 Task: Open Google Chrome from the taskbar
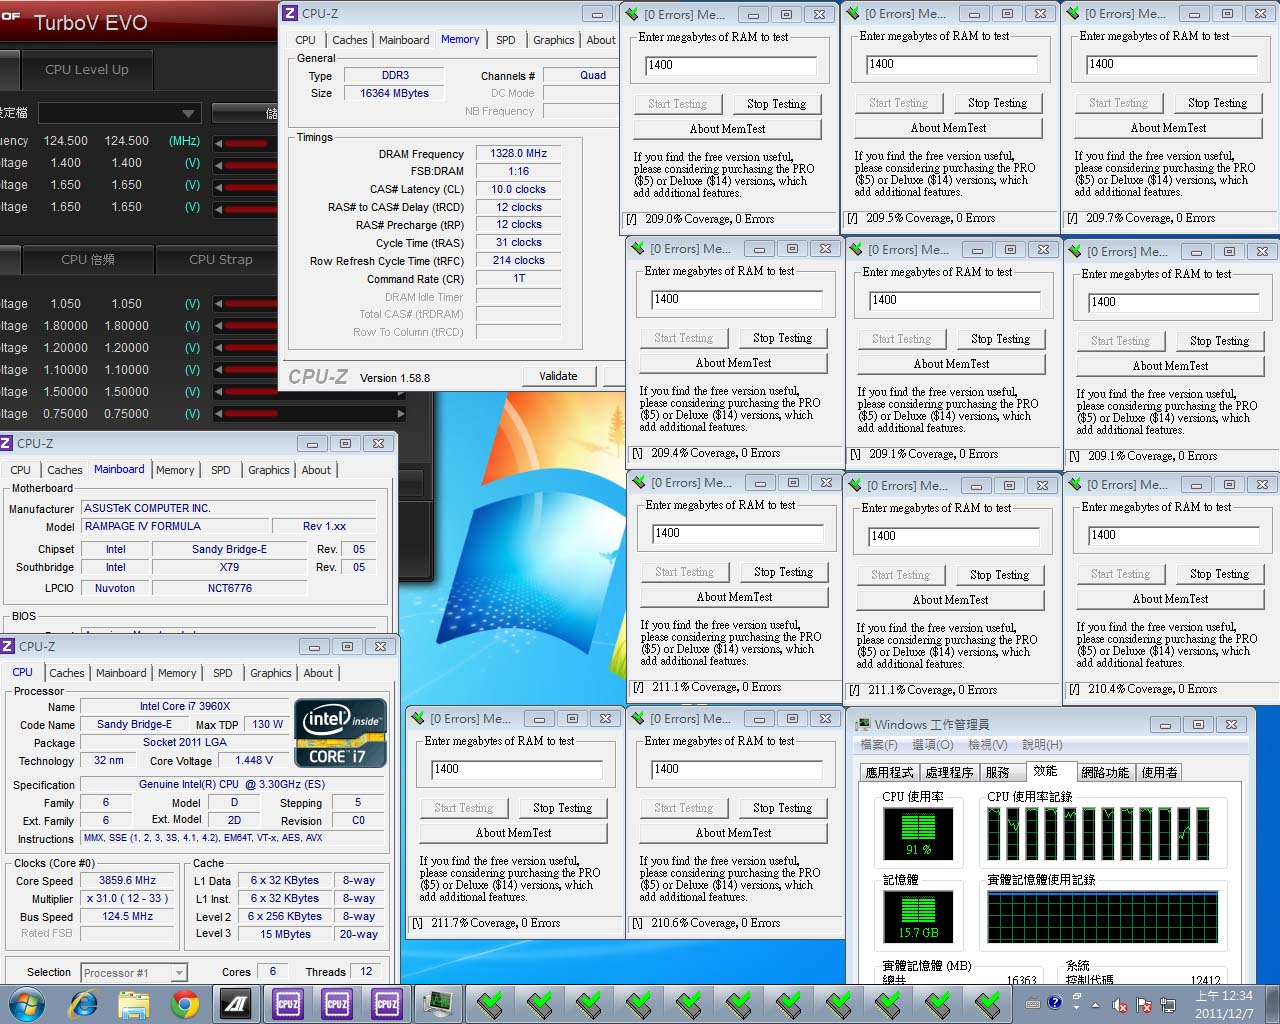tap(184, 1003)
